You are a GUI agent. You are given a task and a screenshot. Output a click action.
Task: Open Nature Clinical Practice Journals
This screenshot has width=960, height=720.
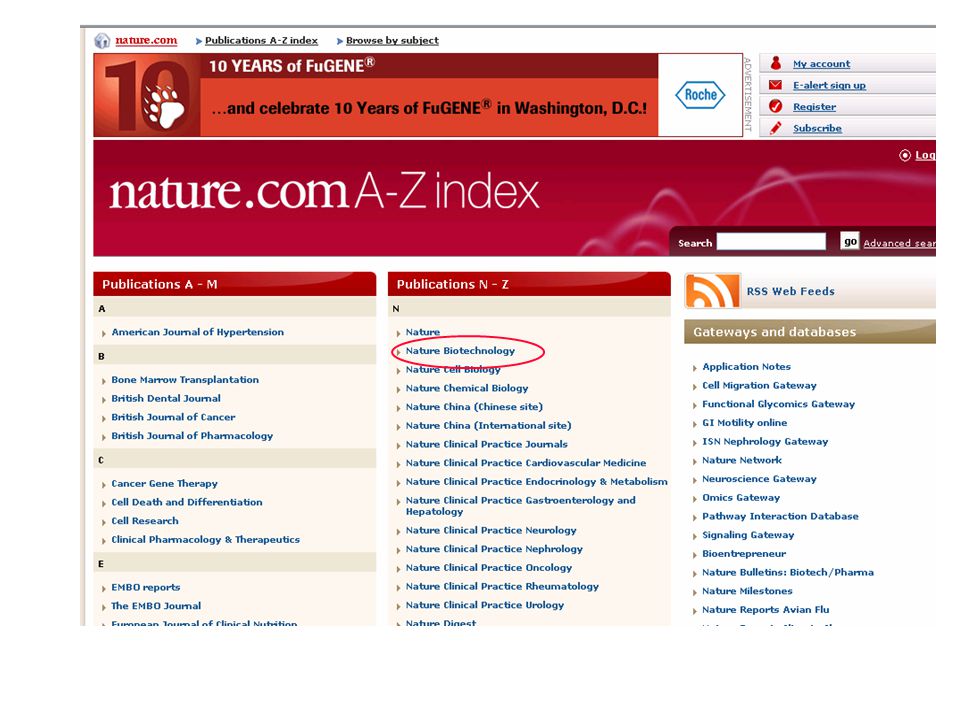pos(487,444)
